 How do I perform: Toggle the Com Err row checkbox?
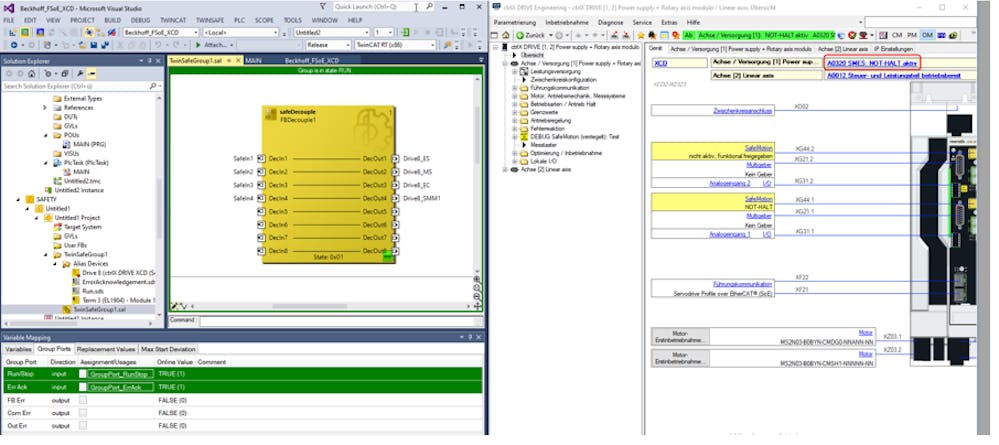(82, 412)
